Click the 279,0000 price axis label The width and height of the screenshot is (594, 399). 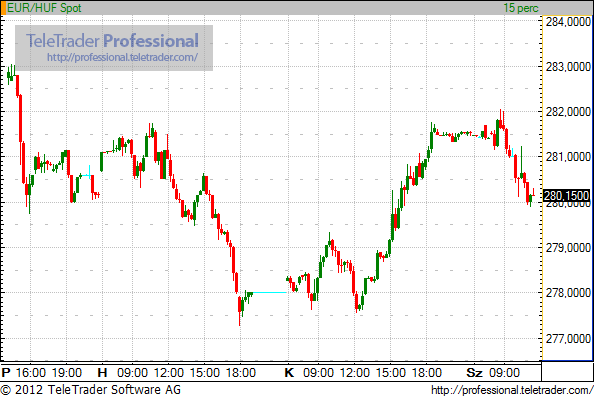[x=568, y=248]
